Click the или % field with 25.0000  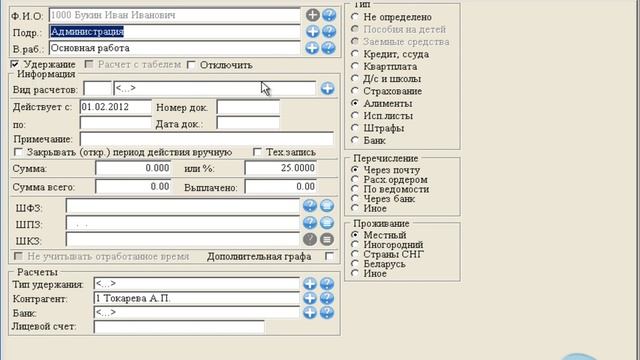click(281, 168)
